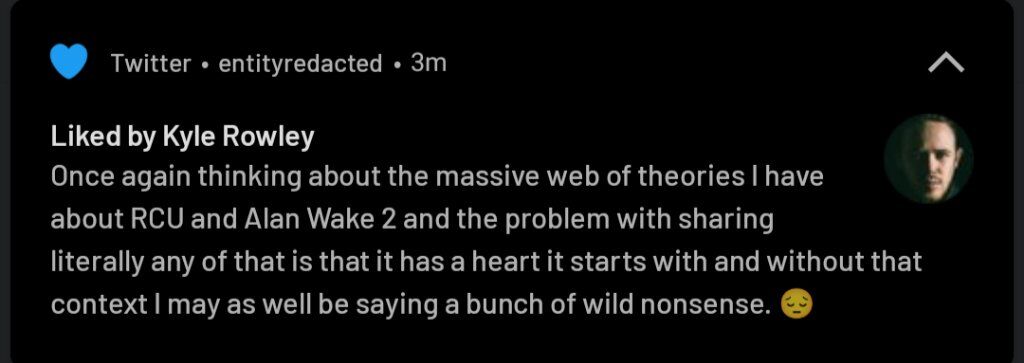Tap the line starting 'context I may as well'
The image size is (1024, 363).
tap(411, 305)
